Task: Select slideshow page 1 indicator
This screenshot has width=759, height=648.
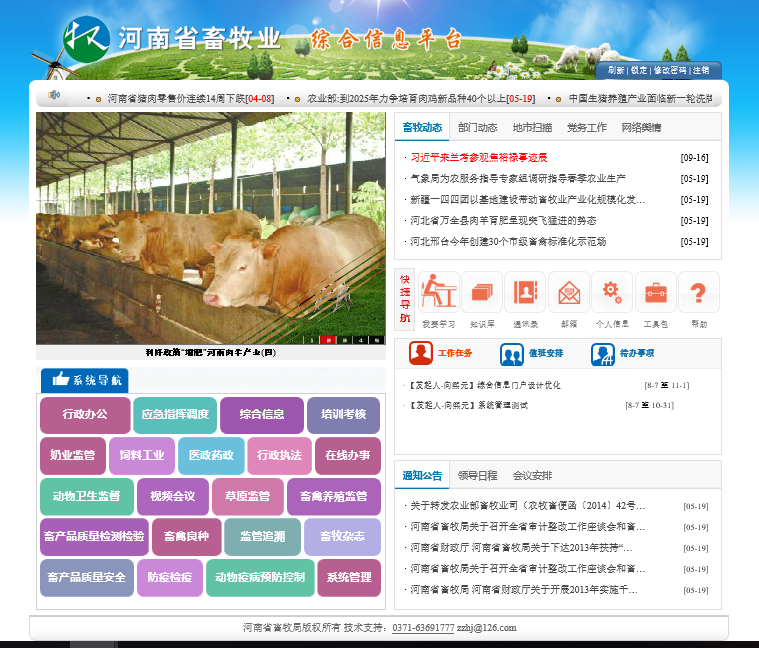Action: tap(312, 340)
